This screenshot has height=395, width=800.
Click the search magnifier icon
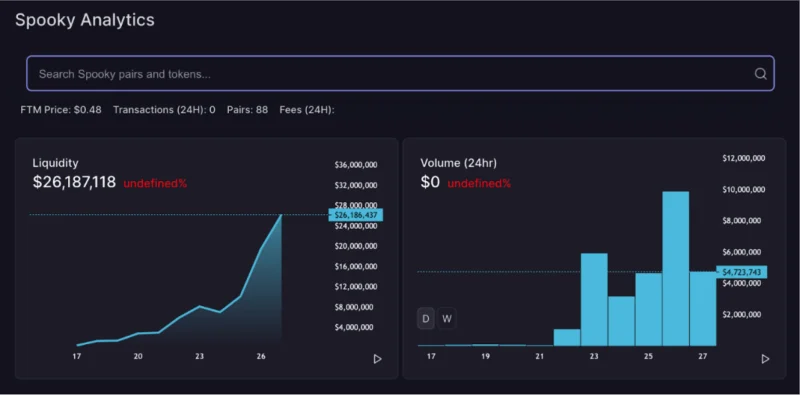coord(760,74)
